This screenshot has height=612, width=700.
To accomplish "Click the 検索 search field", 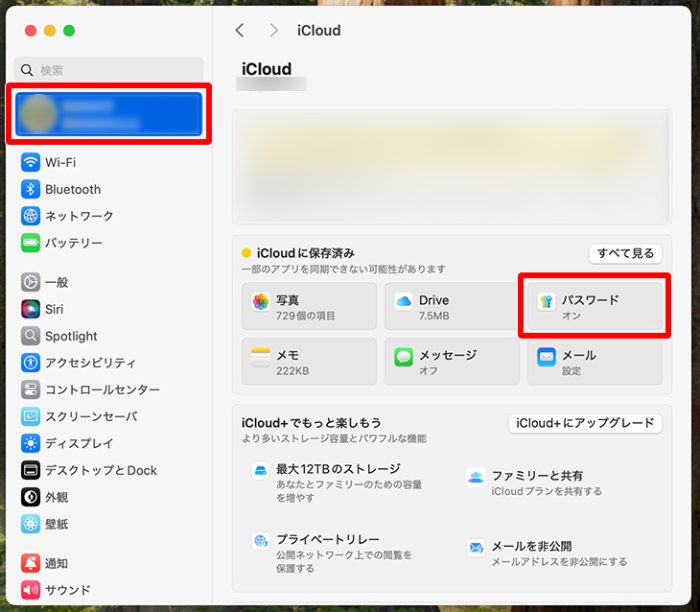I will tap(110, 70).
